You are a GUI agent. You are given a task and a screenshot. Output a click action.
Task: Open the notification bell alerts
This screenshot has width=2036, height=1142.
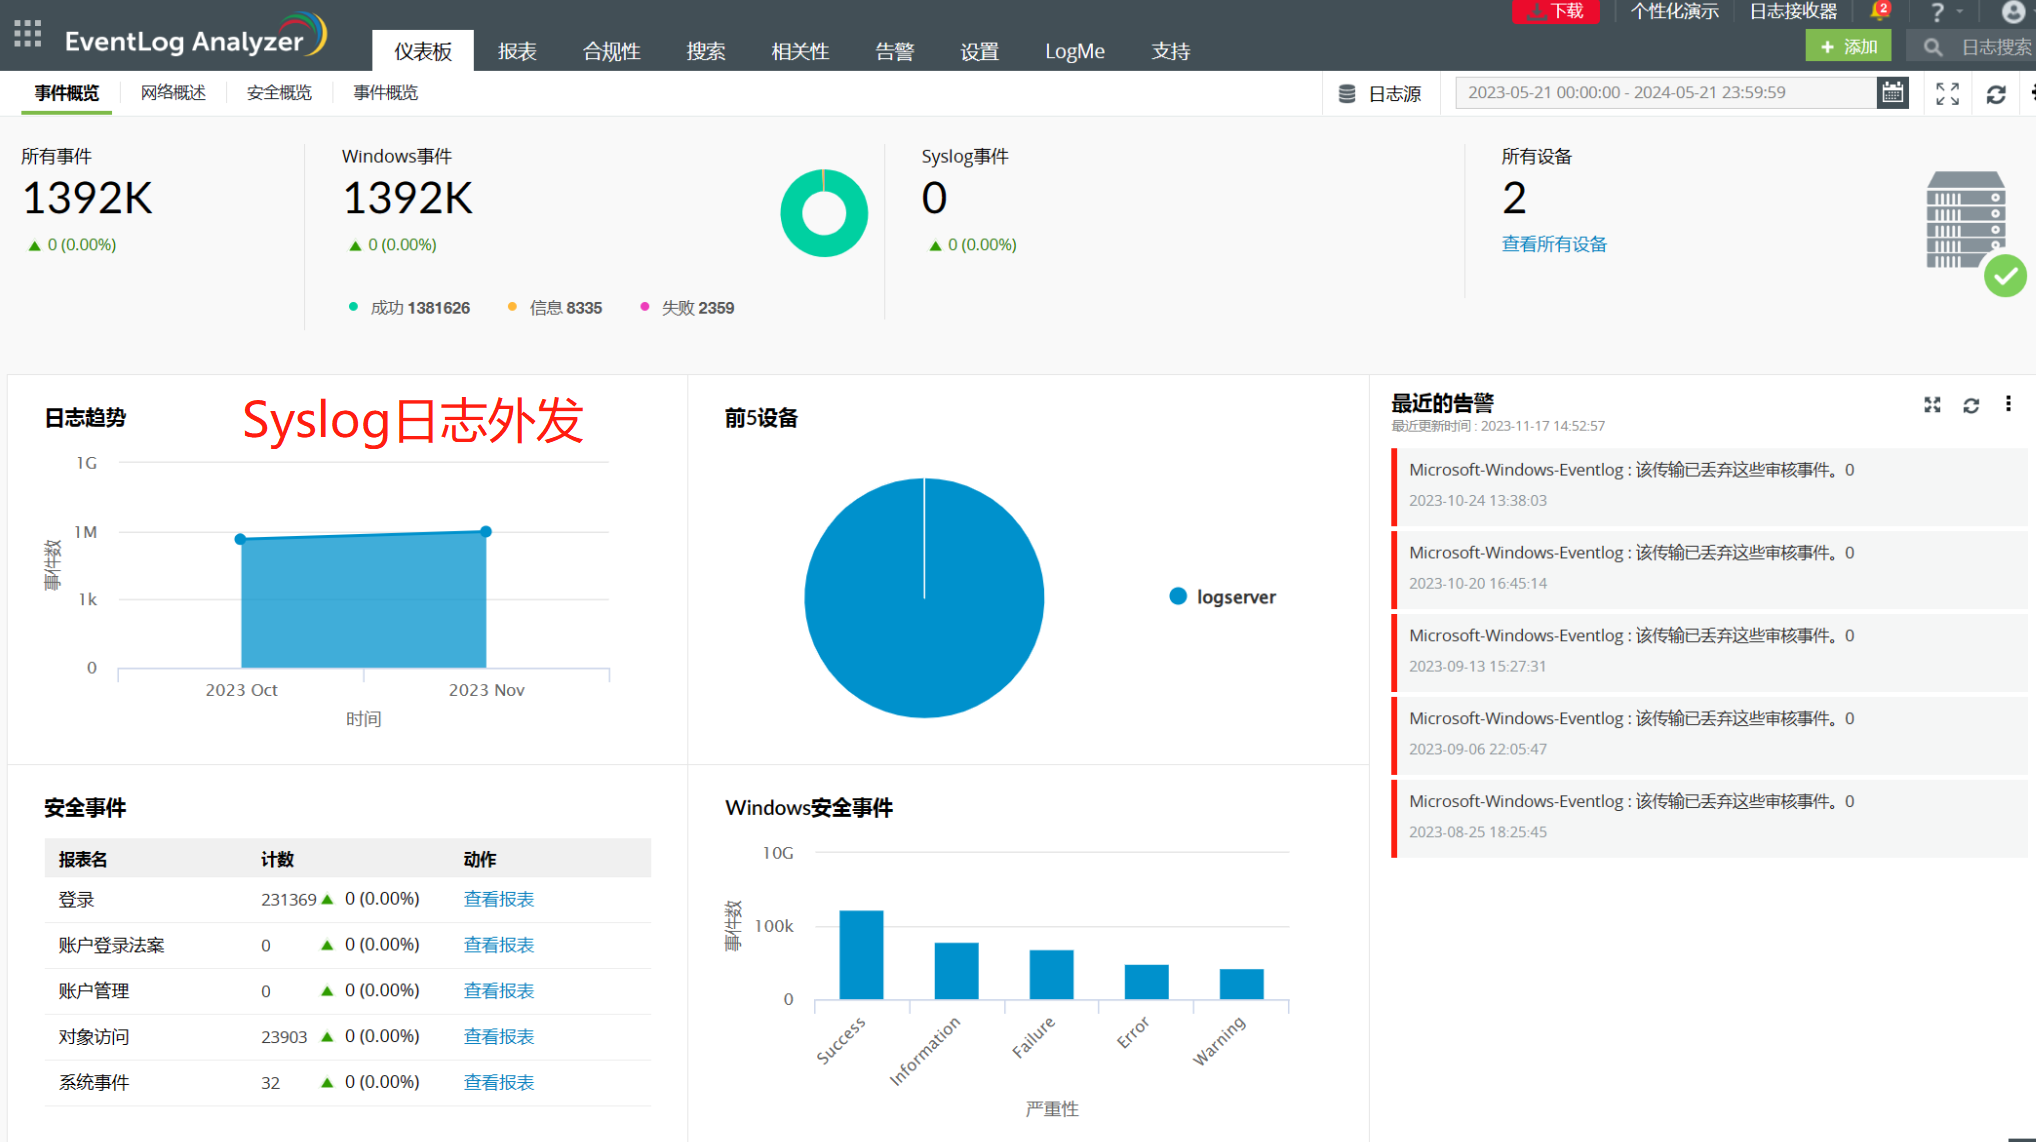[x=1879, y=11]
